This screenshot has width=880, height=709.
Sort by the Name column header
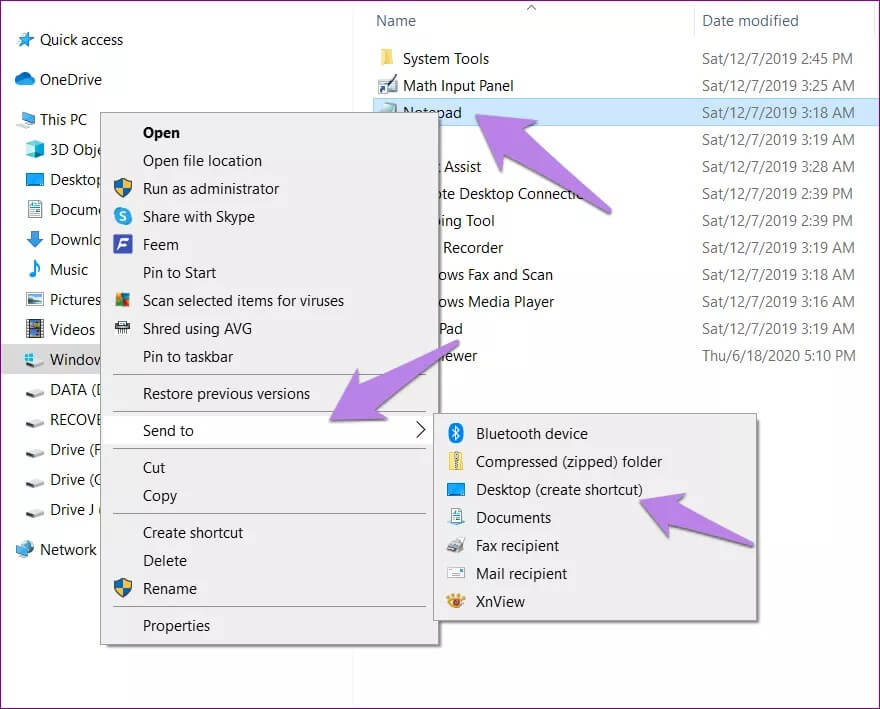tap(396, 21)
